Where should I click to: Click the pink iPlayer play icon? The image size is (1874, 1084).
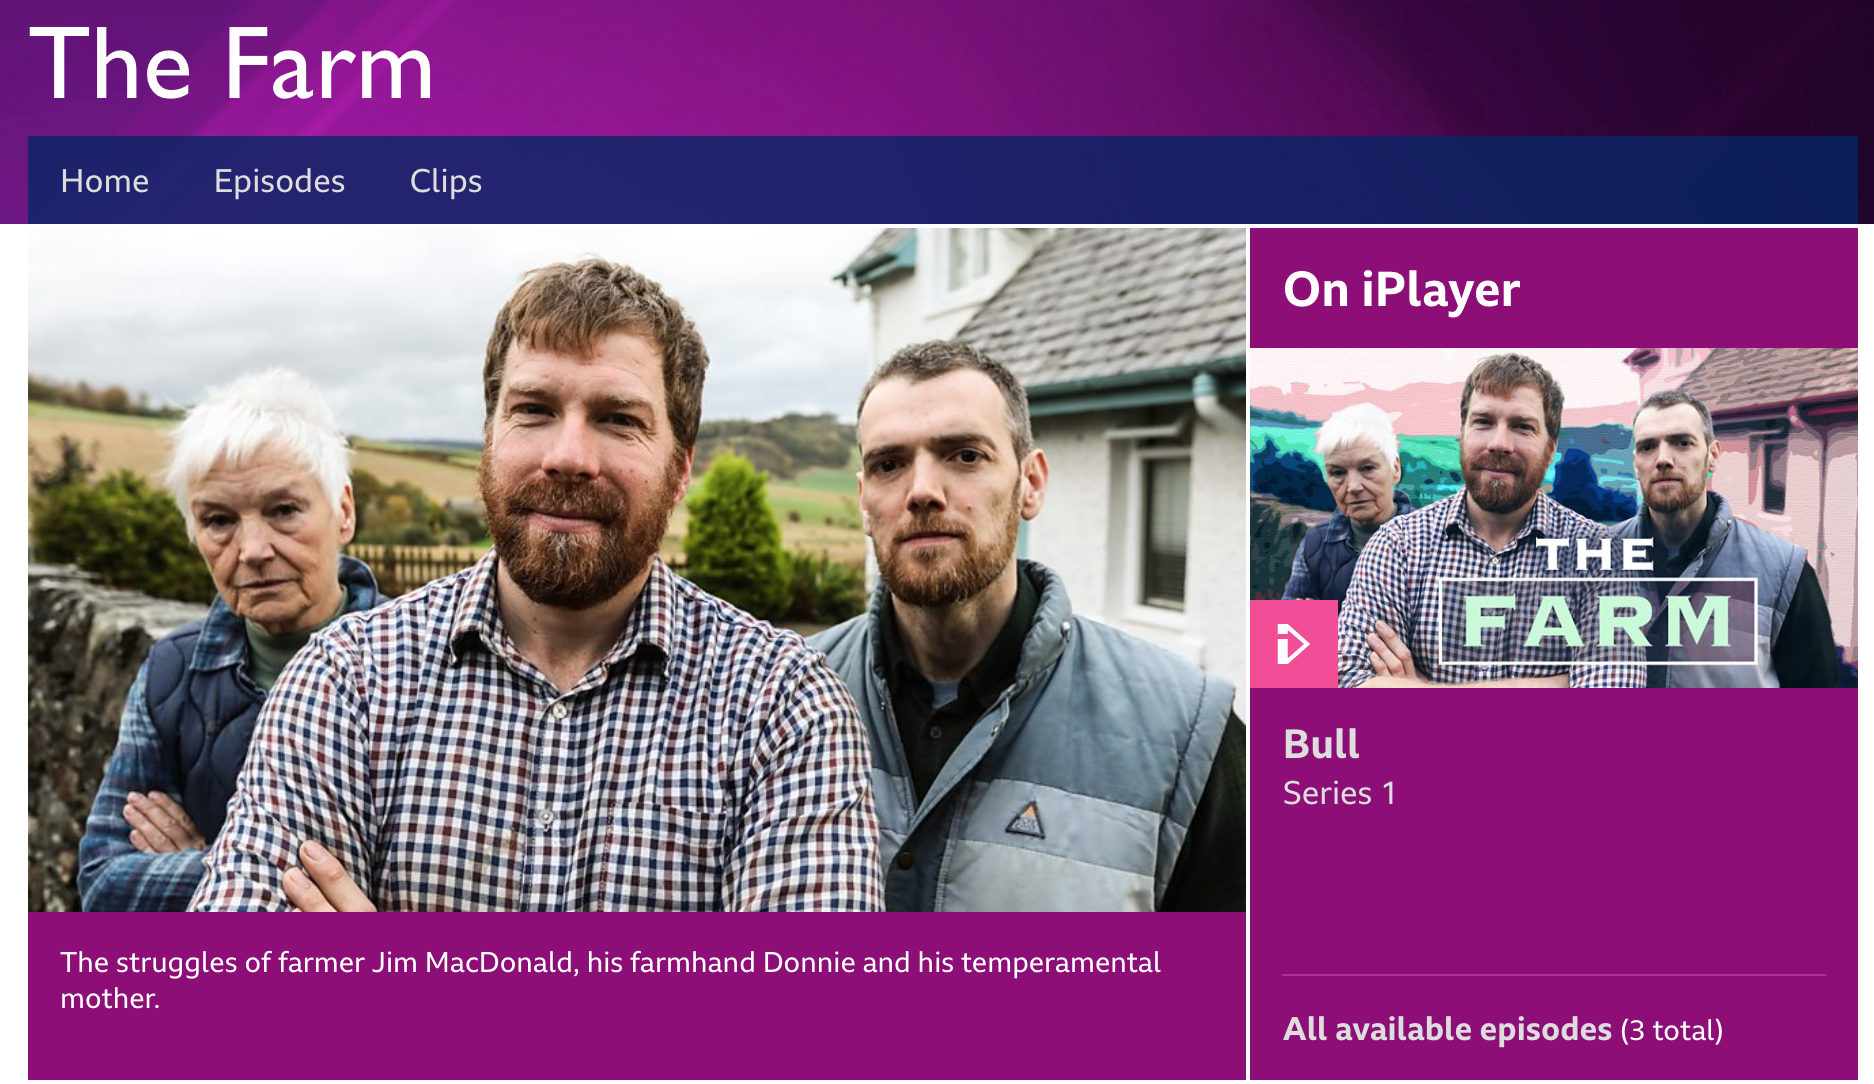pos(1293,643)
